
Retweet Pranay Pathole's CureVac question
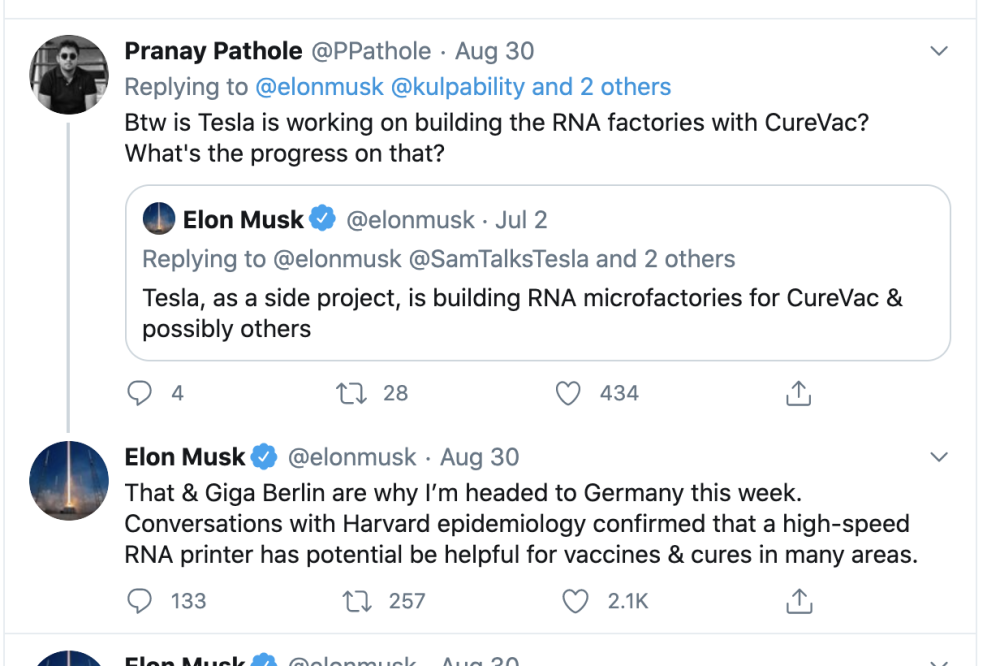tap(352, 394)
